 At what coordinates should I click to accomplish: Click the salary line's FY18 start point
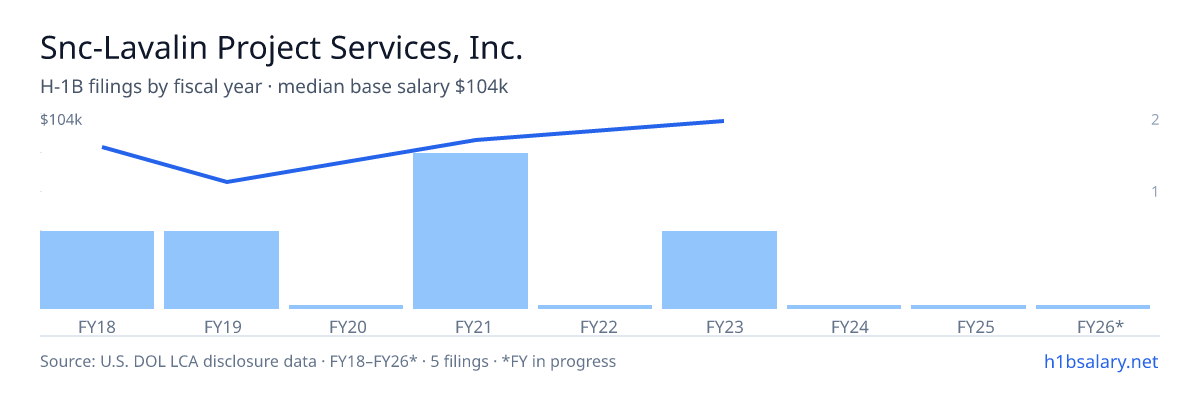104,147
